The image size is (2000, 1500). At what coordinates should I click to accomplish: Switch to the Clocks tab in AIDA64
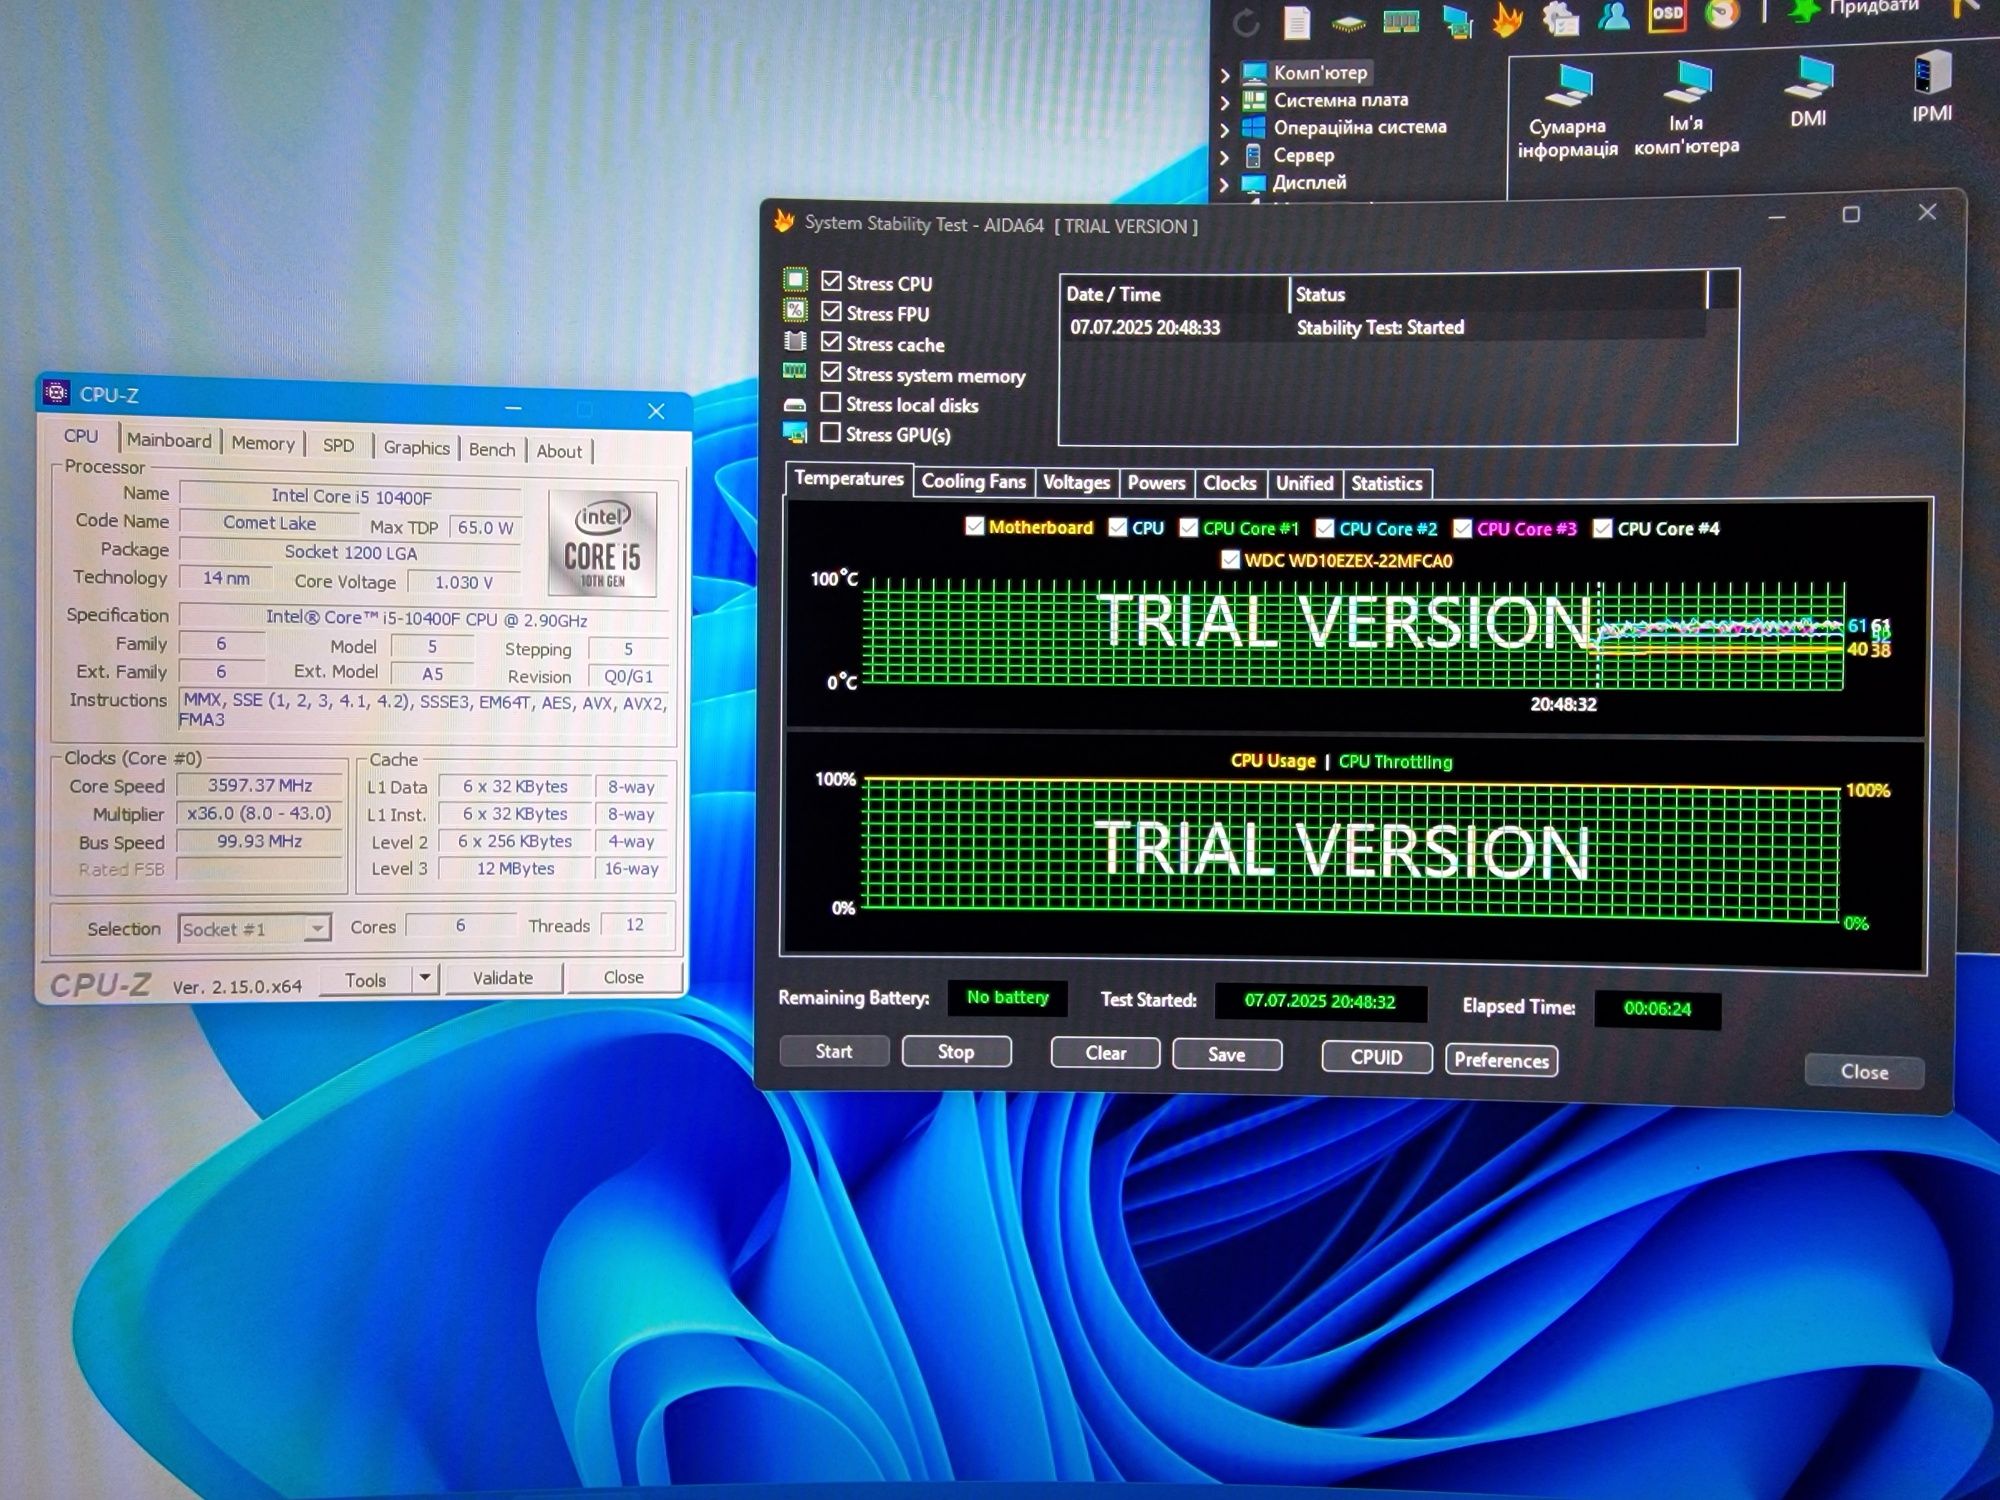click(x=1229, y=483)
